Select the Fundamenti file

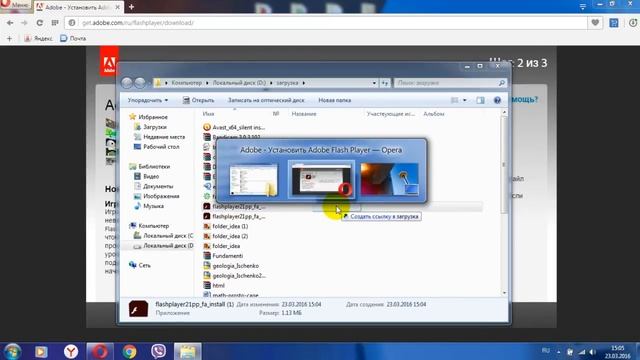(223, 256)
